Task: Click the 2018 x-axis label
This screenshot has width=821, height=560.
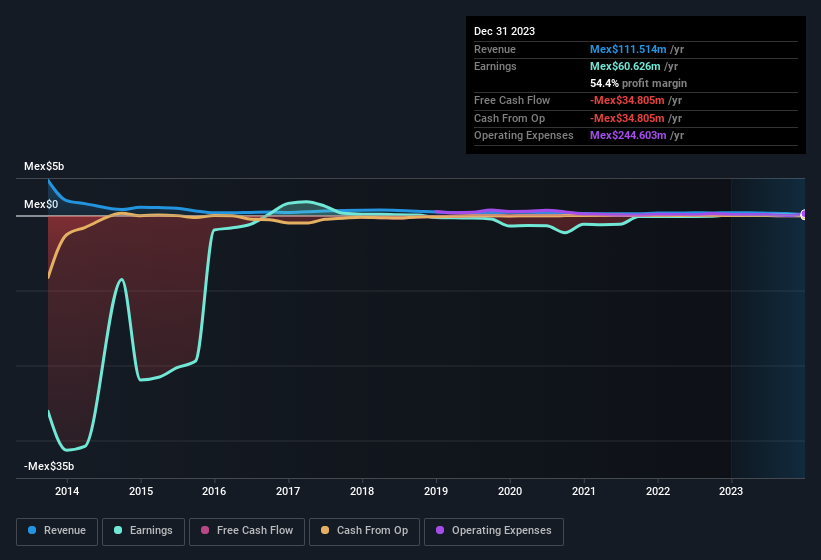Action: click(x=362, y=491)
